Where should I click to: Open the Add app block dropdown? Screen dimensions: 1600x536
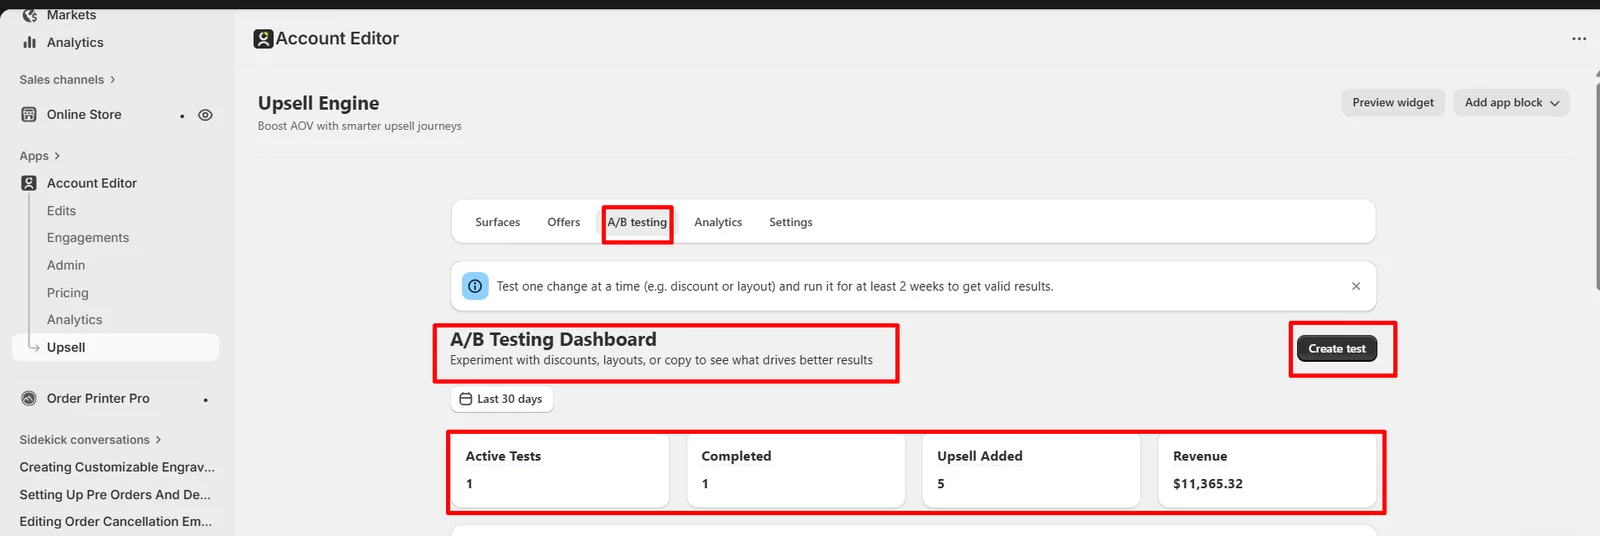pyautogui.click(x=1511, y=103)
